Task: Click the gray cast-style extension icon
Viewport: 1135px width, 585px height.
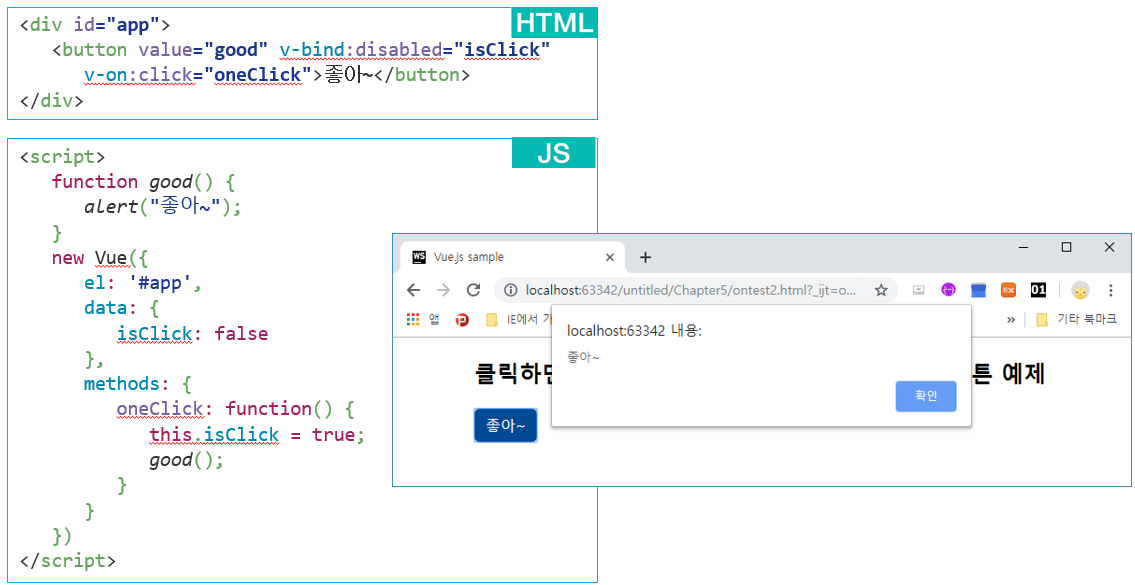Action: [919, 290]
